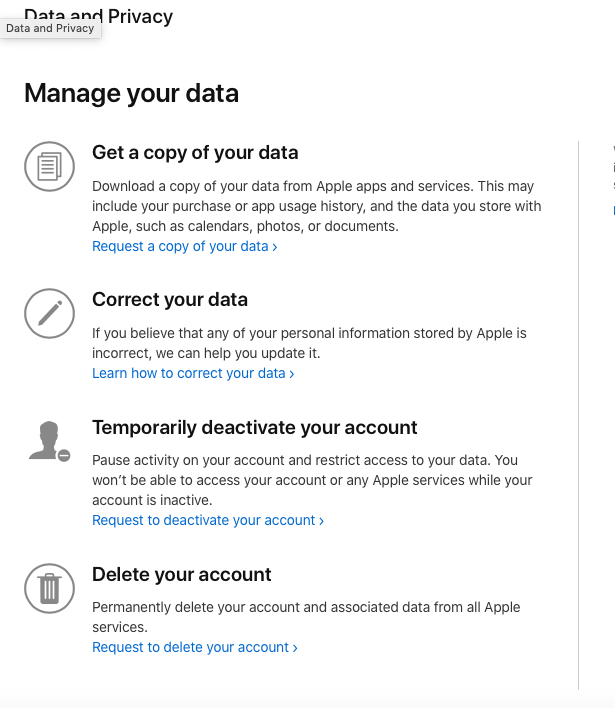The width and height of the screenshot is (615, 708).
Task: Open the Request to deactivate your account link
Action: pos(208,520)
